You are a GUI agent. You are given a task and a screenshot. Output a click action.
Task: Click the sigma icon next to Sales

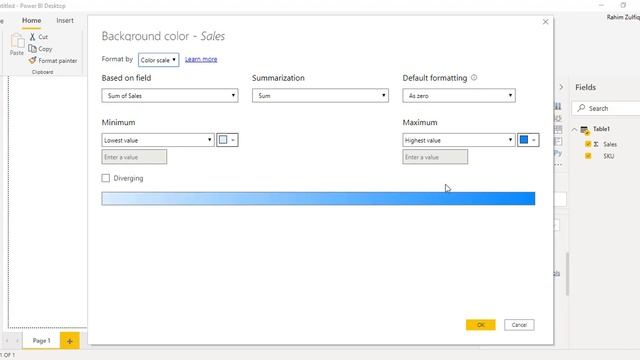[596, 144]
